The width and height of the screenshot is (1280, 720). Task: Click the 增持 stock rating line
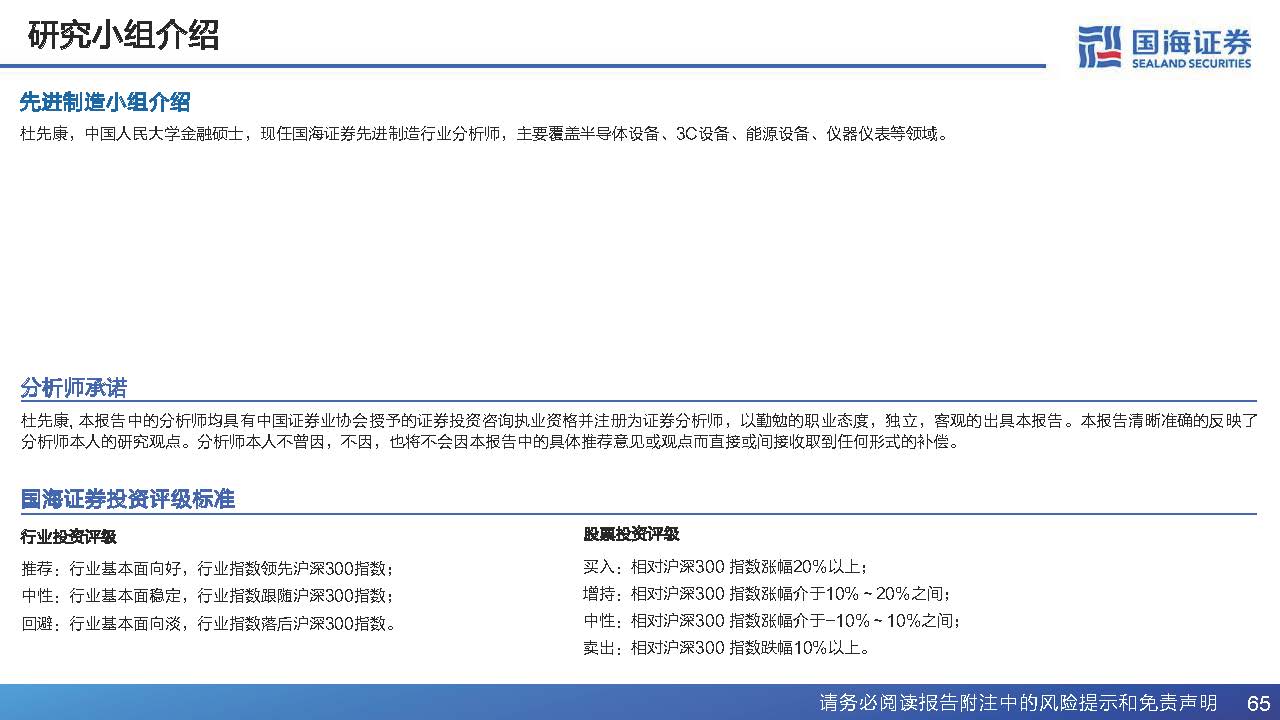[767, 593]
